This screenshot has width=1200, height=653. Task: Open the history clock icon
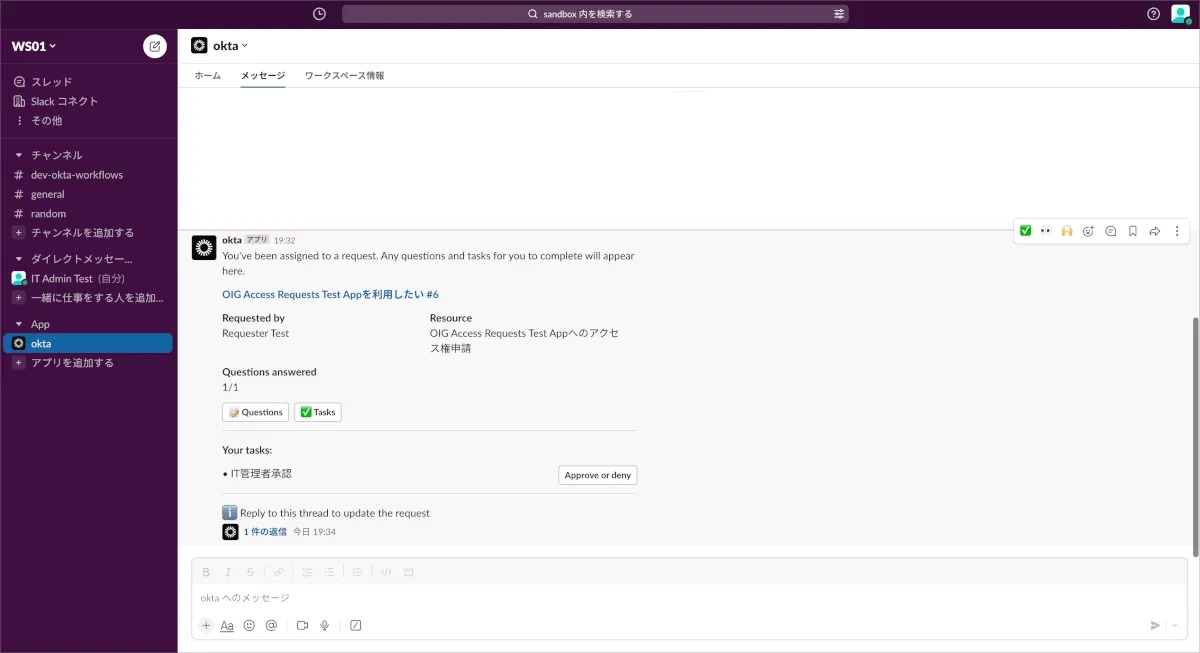pyautogui.click(x=319, y=14)
